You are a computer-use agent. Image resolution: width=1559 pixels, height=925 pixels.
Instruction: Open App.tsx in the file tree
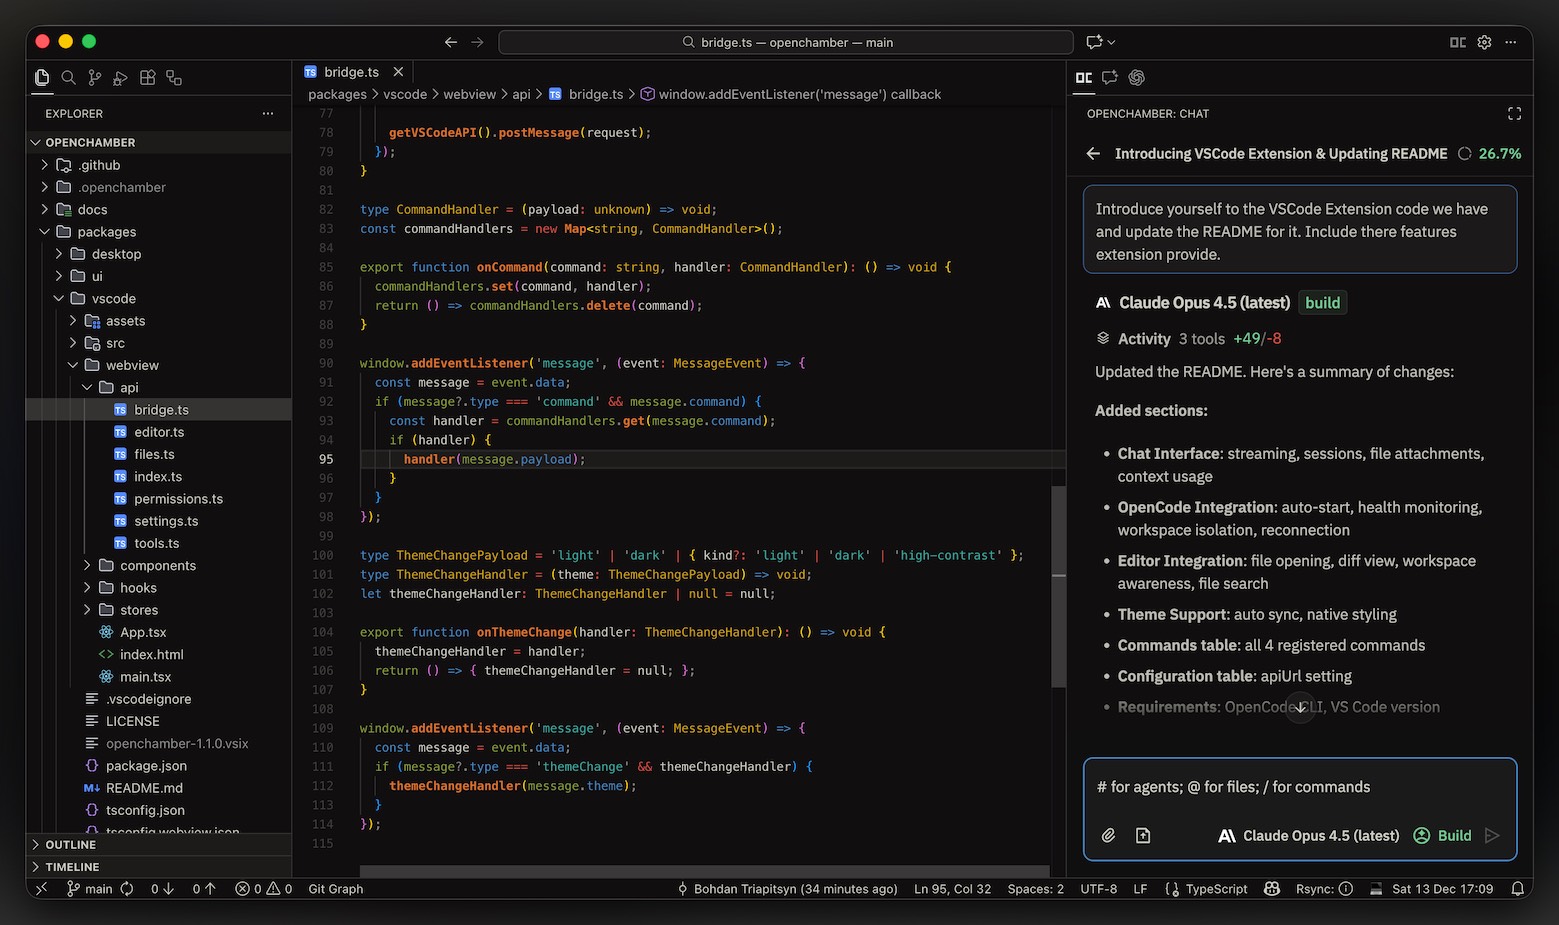click(x=143, y=632)
